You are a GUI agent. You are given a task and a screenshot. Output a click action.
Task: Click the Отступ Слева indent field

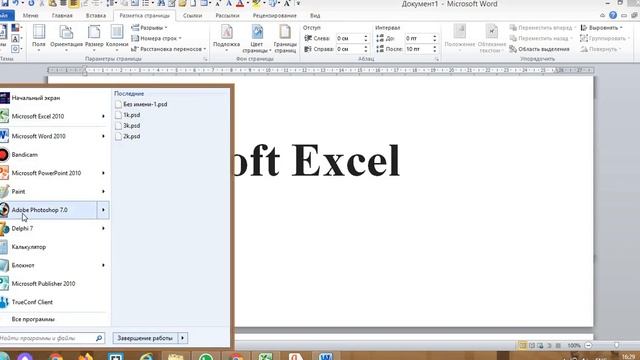[x=349, y=38]
